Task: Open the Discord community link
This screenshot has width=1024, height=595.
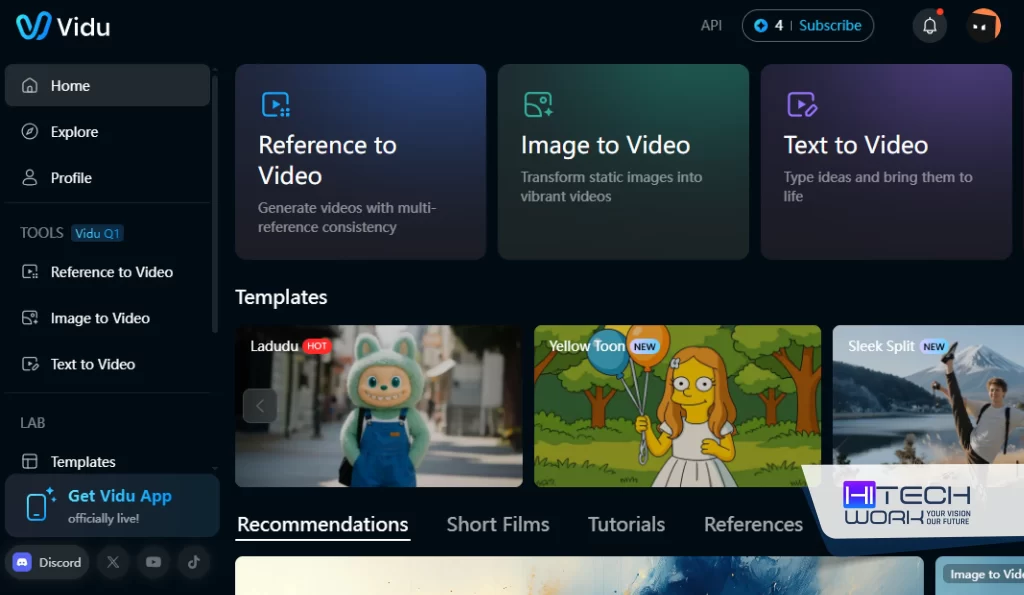Action: [46, 562]
